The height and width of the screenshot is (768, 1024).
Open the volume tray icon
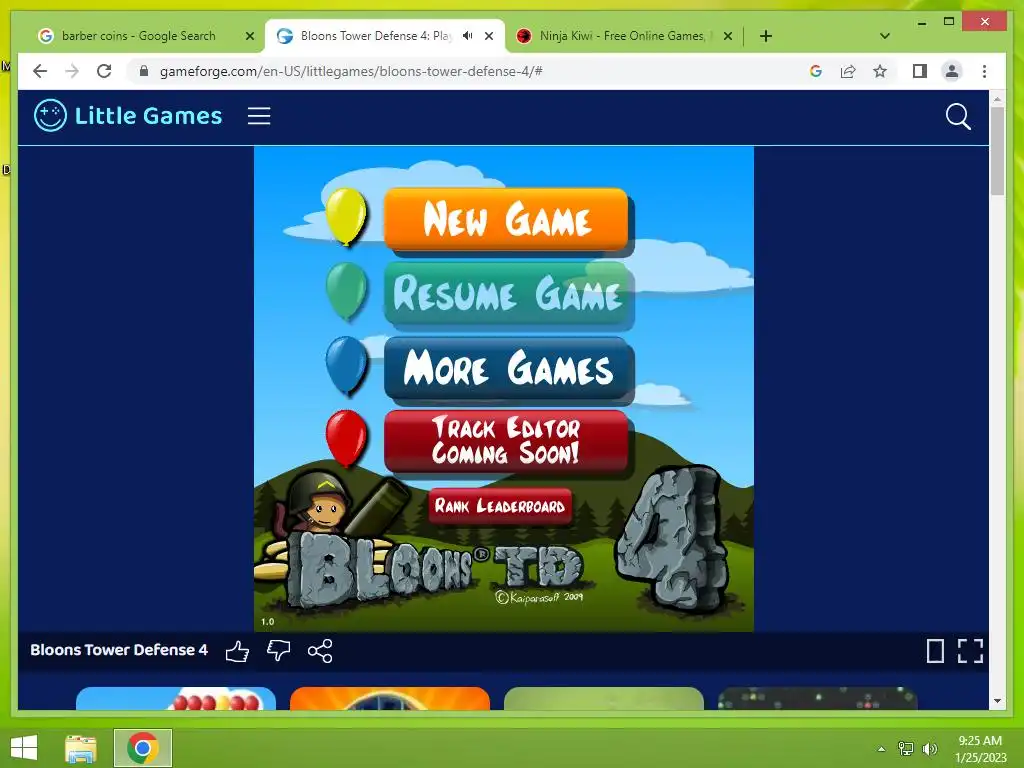(x=929, y=748)
